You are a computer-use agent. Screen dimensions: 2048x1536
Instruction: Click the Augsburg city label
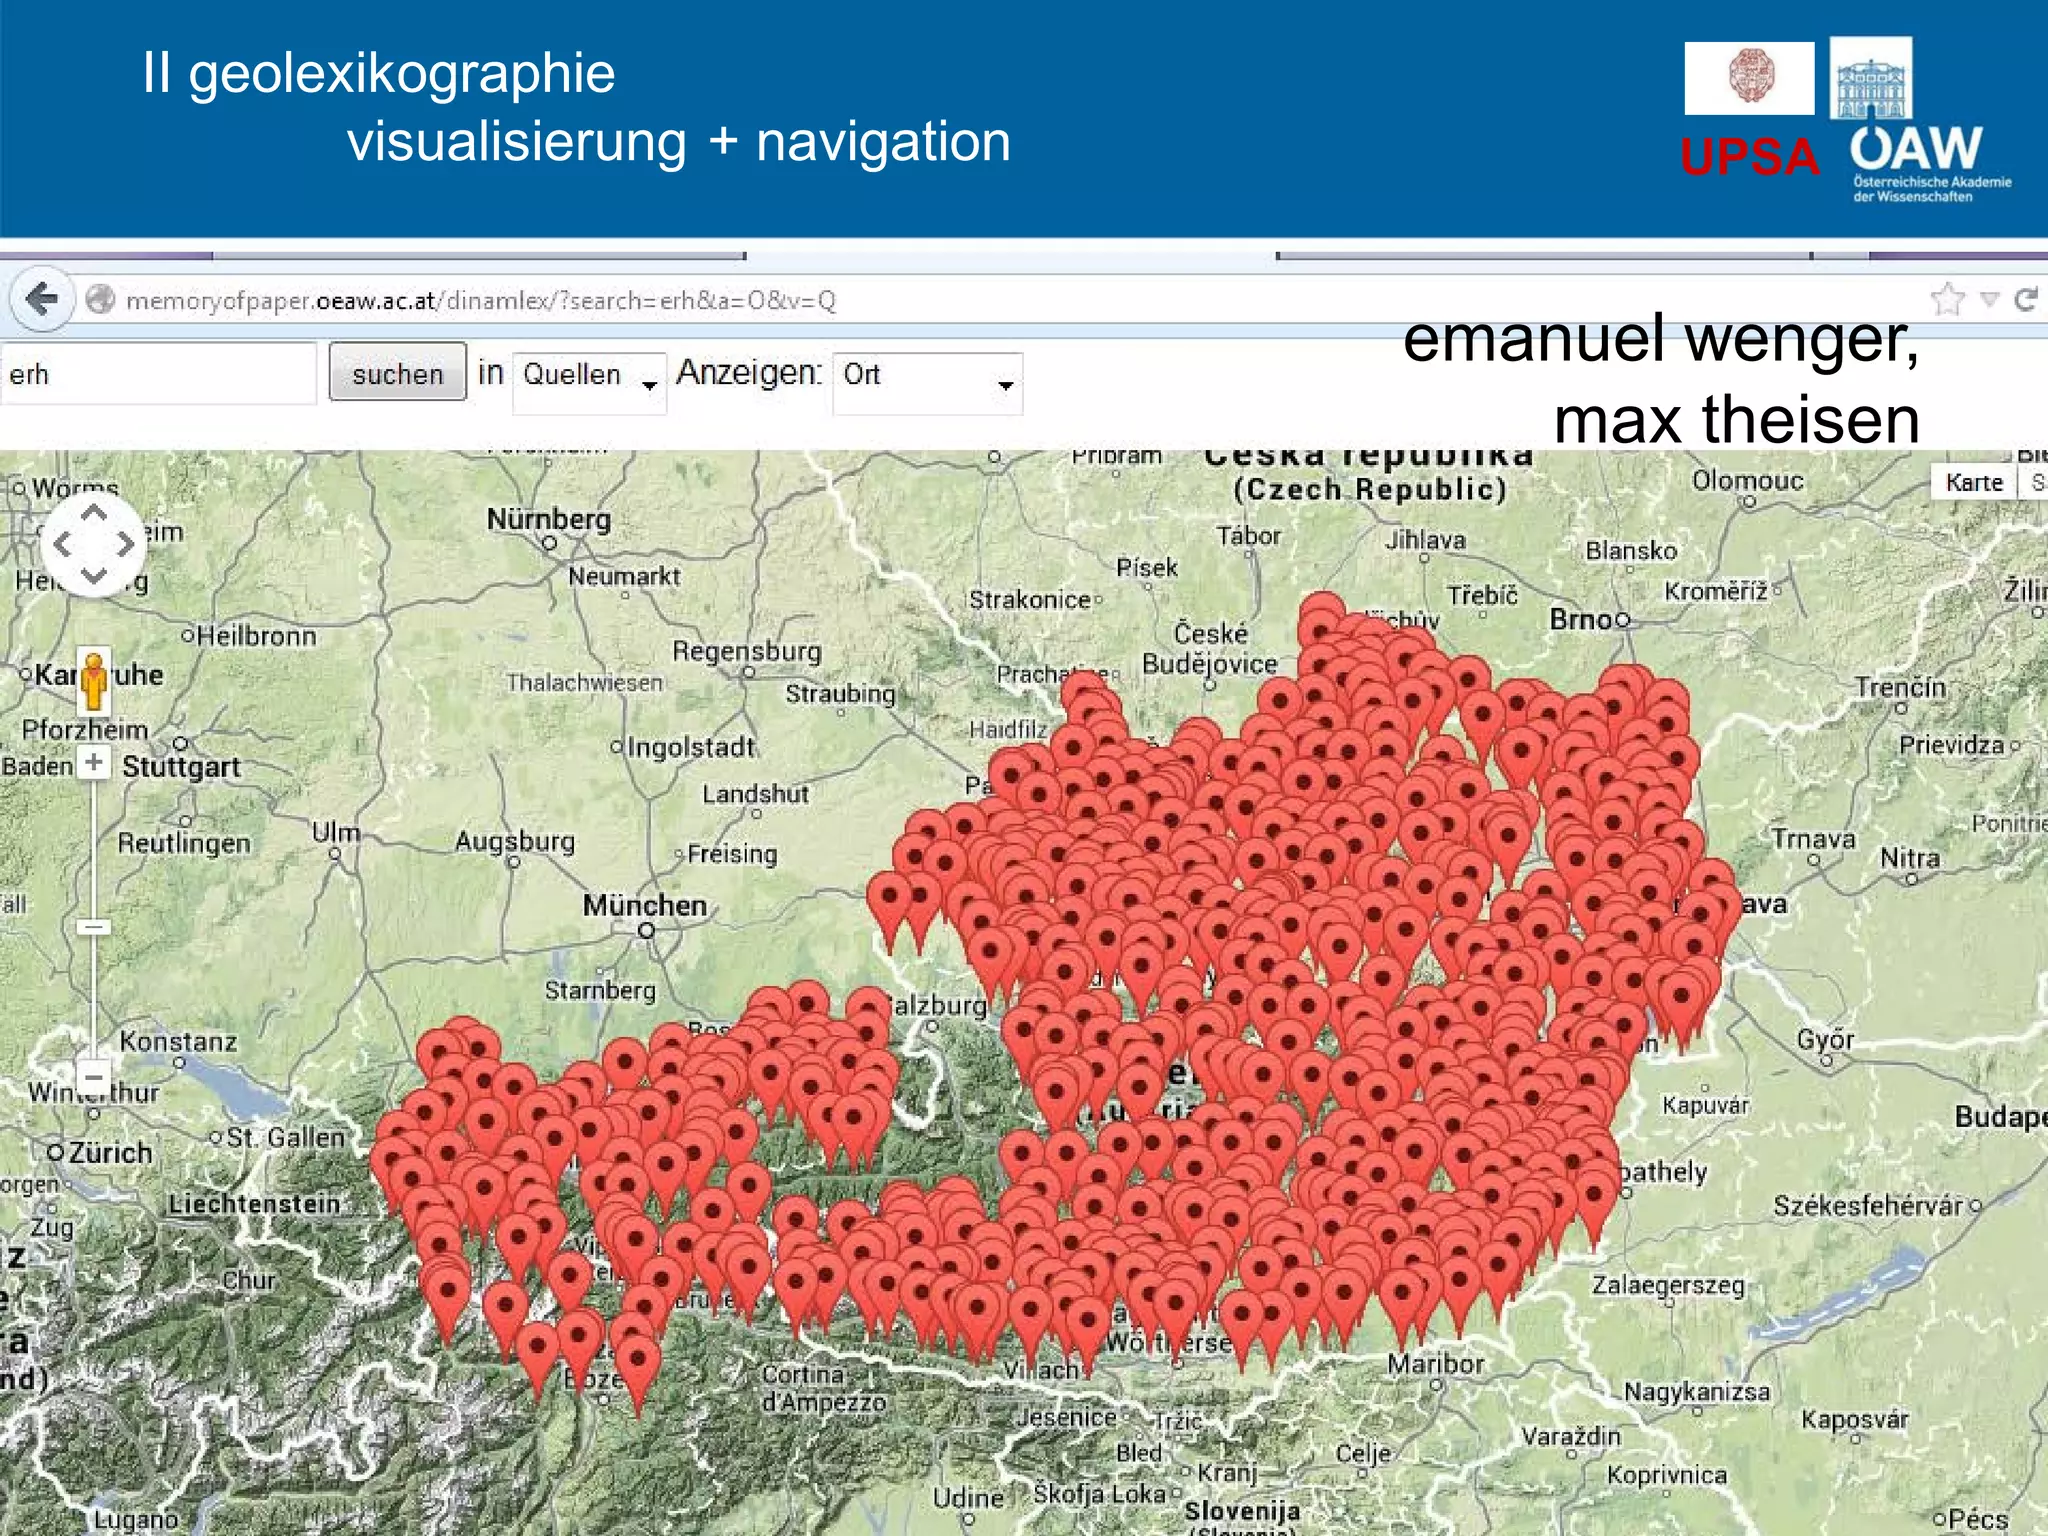click(515, 841)
